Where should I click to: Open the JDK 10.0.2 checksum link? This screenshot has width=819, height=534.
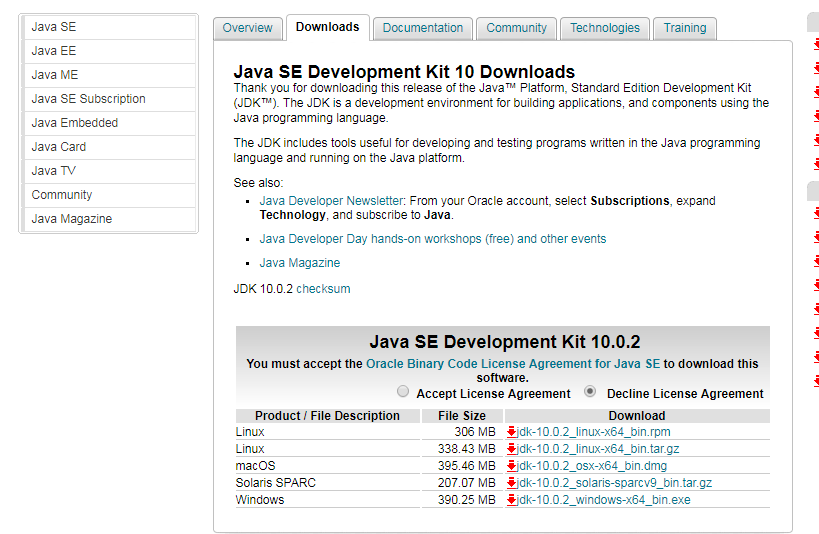(323, 289)
